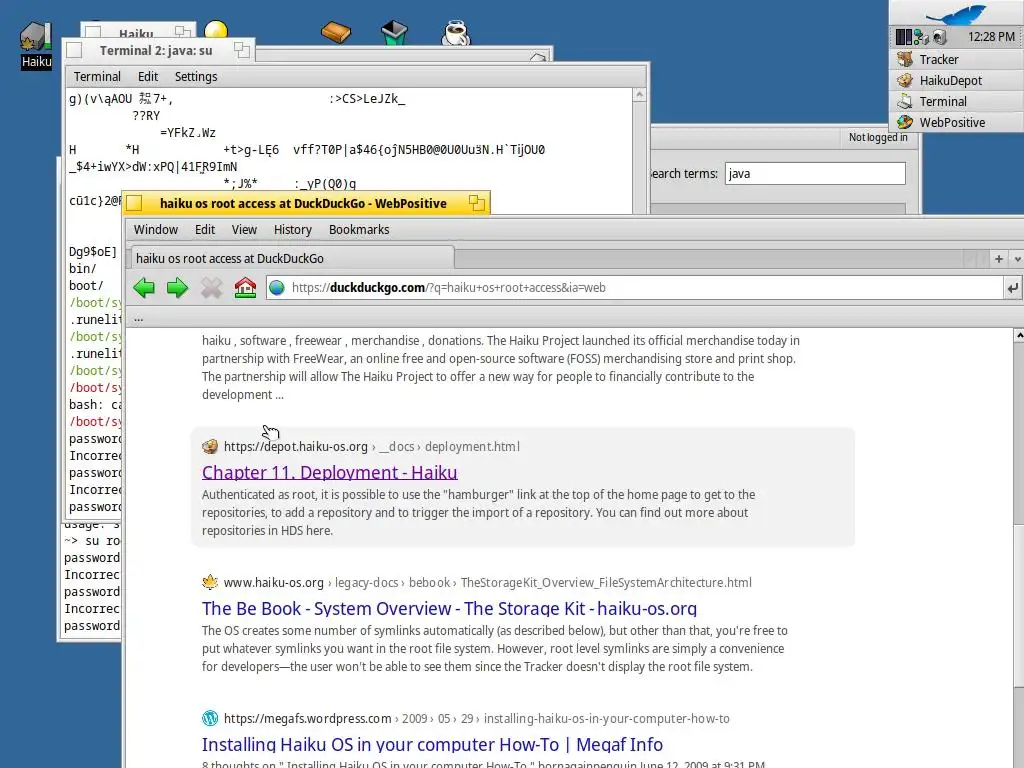Select the DuckDuckGo browser tab
Image resolution: width=1024 pixels, height=768 pixels.
292,258
